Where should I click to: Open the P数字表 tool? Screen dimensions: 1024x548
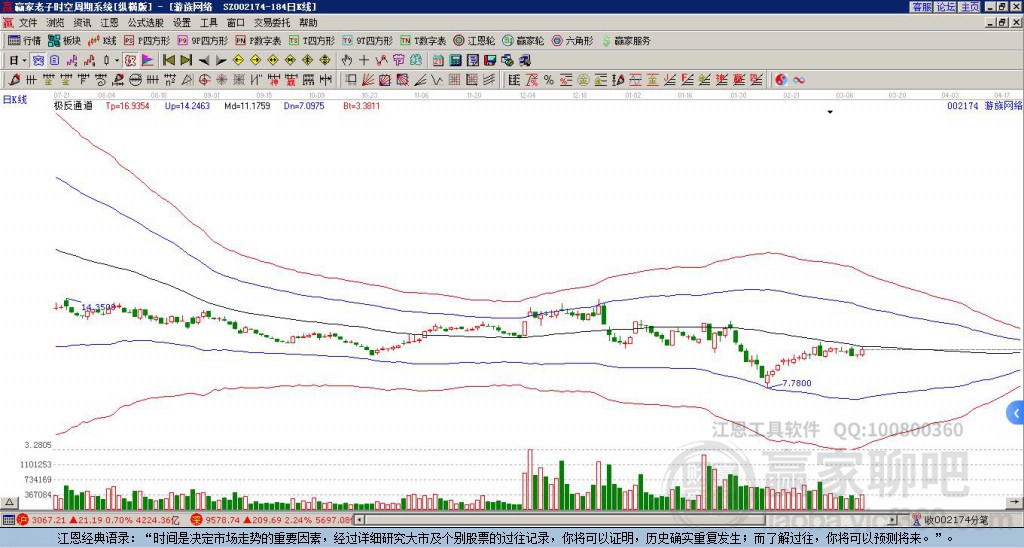(259, 40)
